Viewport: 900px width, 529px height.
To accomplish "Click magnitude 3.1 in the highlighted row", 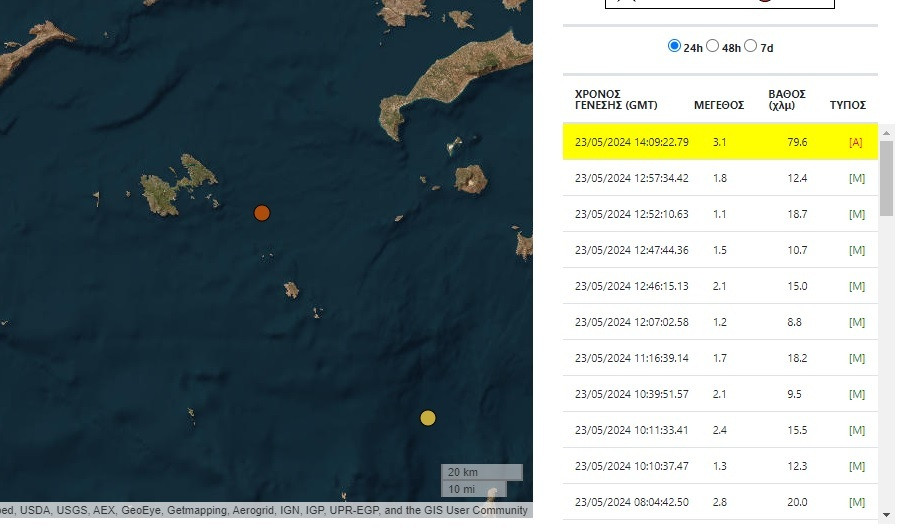I will click(719, 142).
